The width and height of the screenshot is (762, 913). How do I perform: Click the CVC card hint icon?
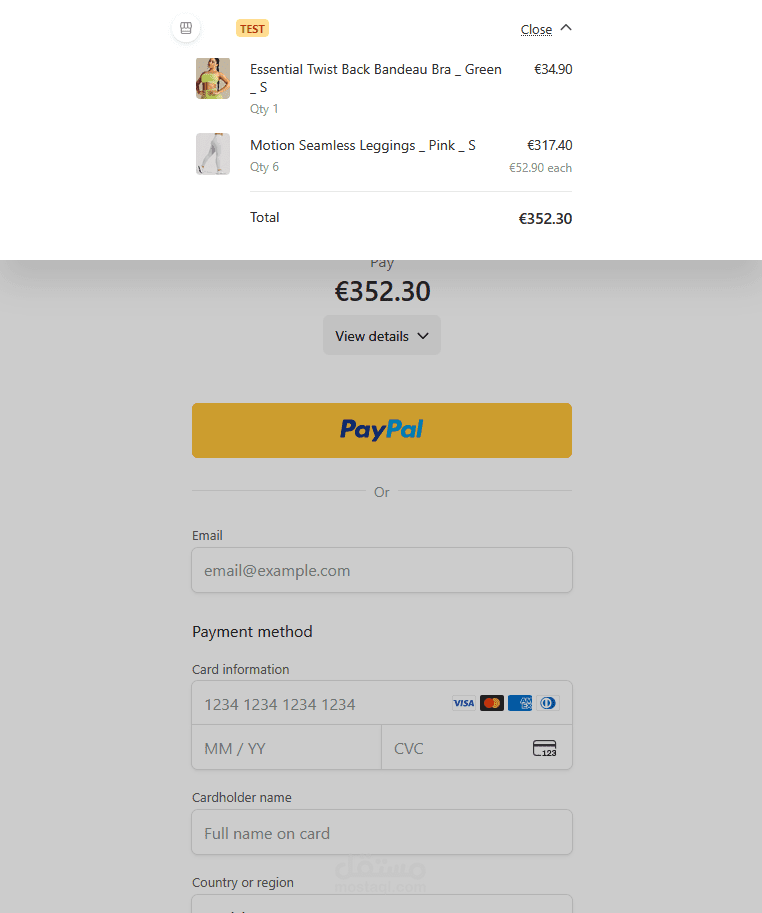pos(544,748)
